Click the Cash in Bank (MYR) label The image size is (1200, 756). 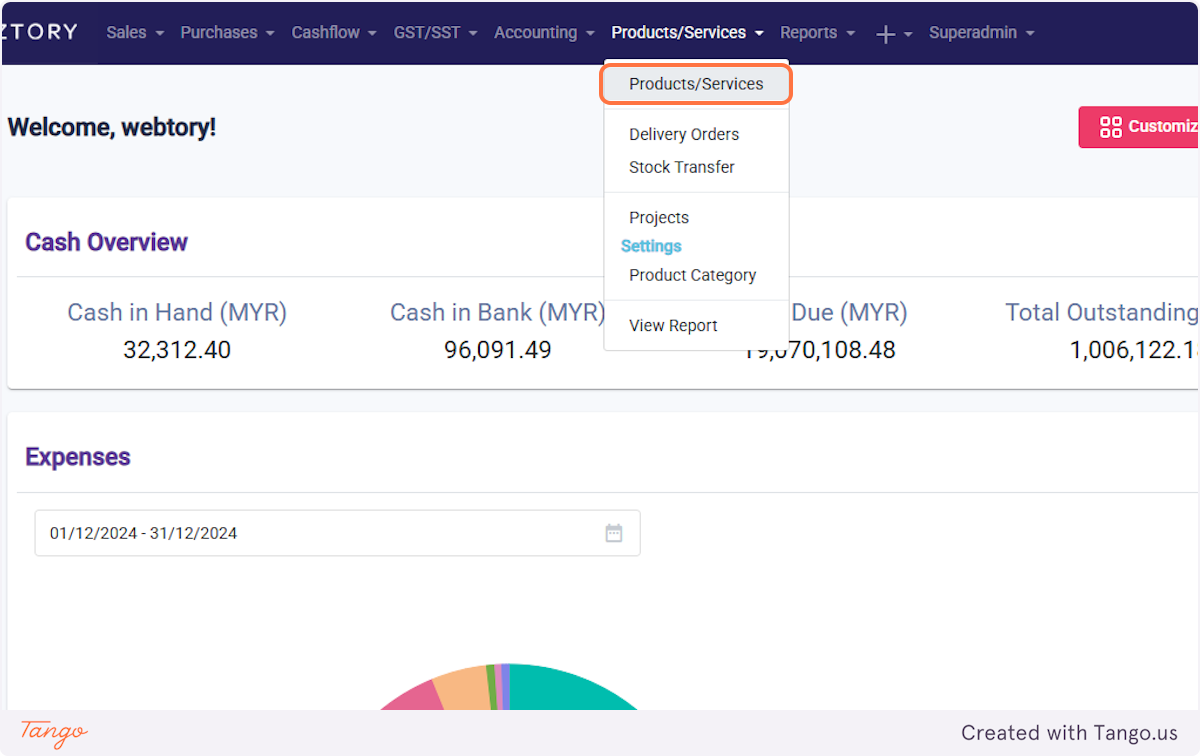(x=498, y=312)
